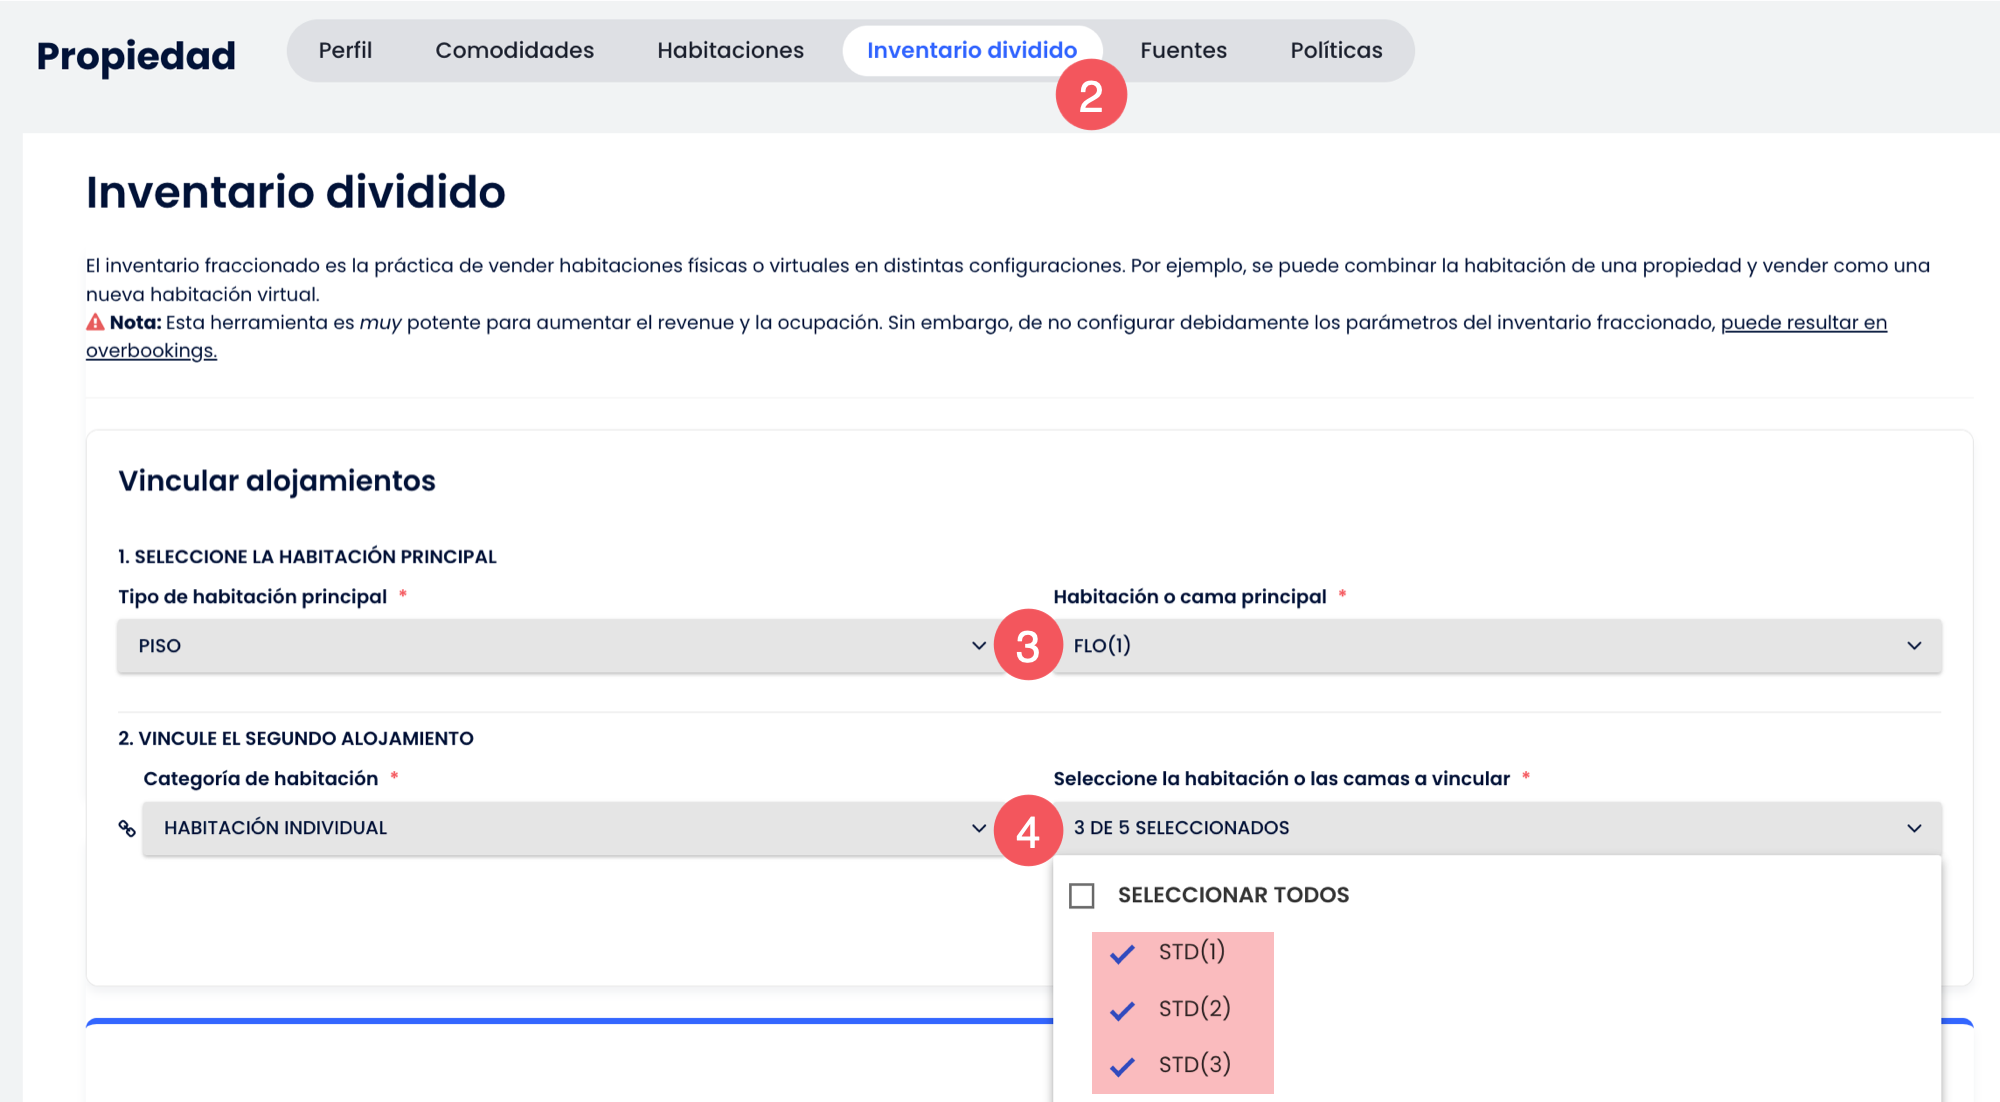Click the Inventario dividido active tab

[x=972, y=50]
